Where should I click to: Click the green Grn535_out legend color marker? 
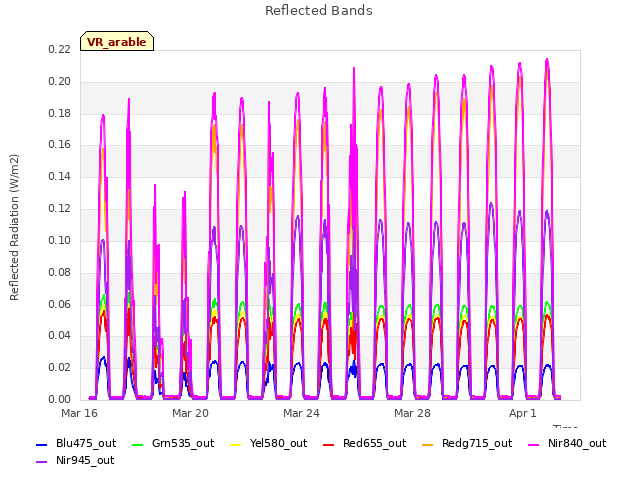point(138,445)
